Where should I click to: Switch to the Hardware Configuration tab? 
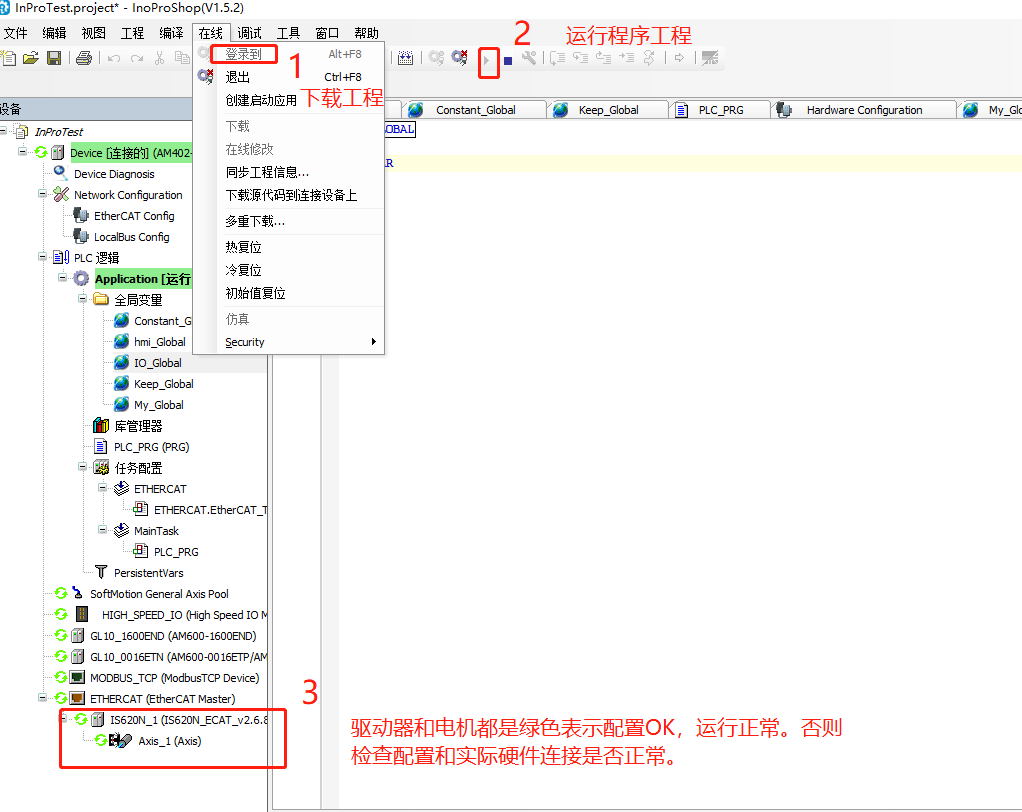tap(863, 108)
